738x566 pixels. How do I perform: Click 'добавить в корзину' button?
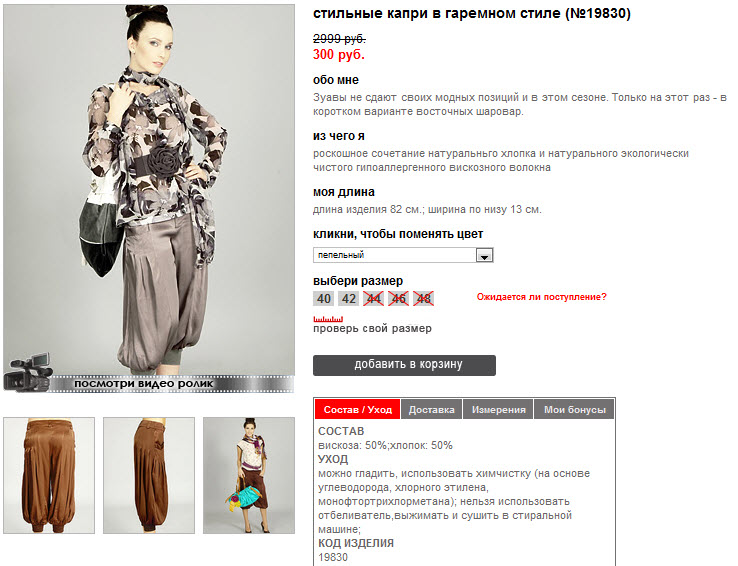click(404, 365)
